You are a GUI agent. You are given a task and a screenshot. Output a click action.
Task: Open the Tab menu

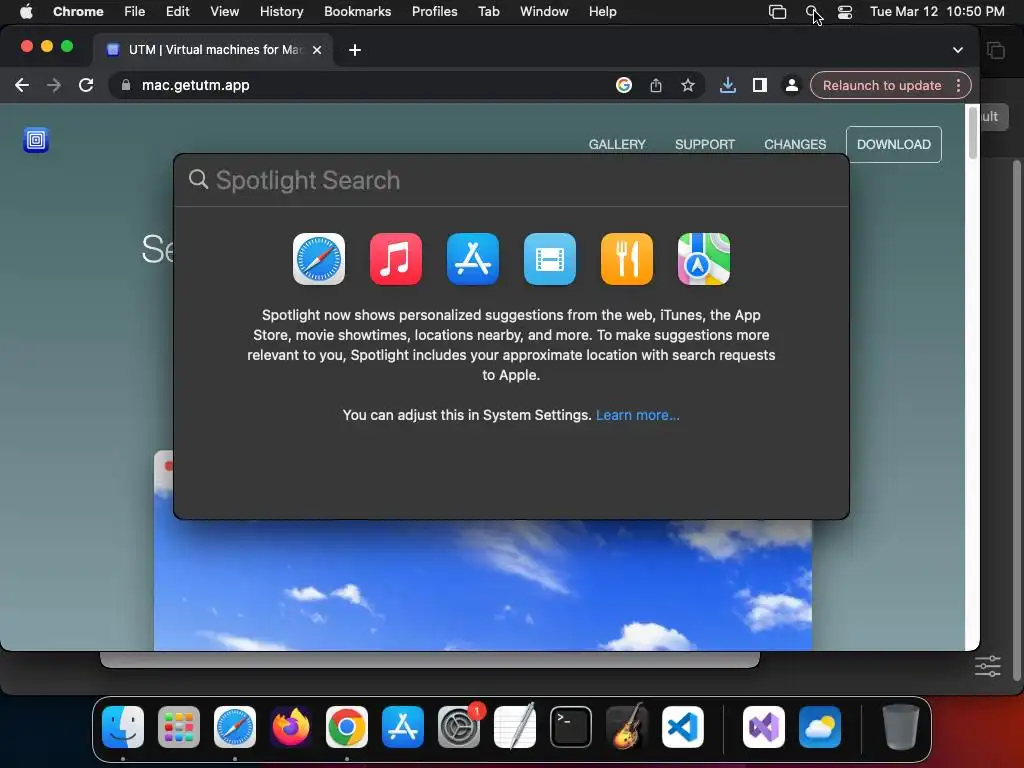click(488, 12)
